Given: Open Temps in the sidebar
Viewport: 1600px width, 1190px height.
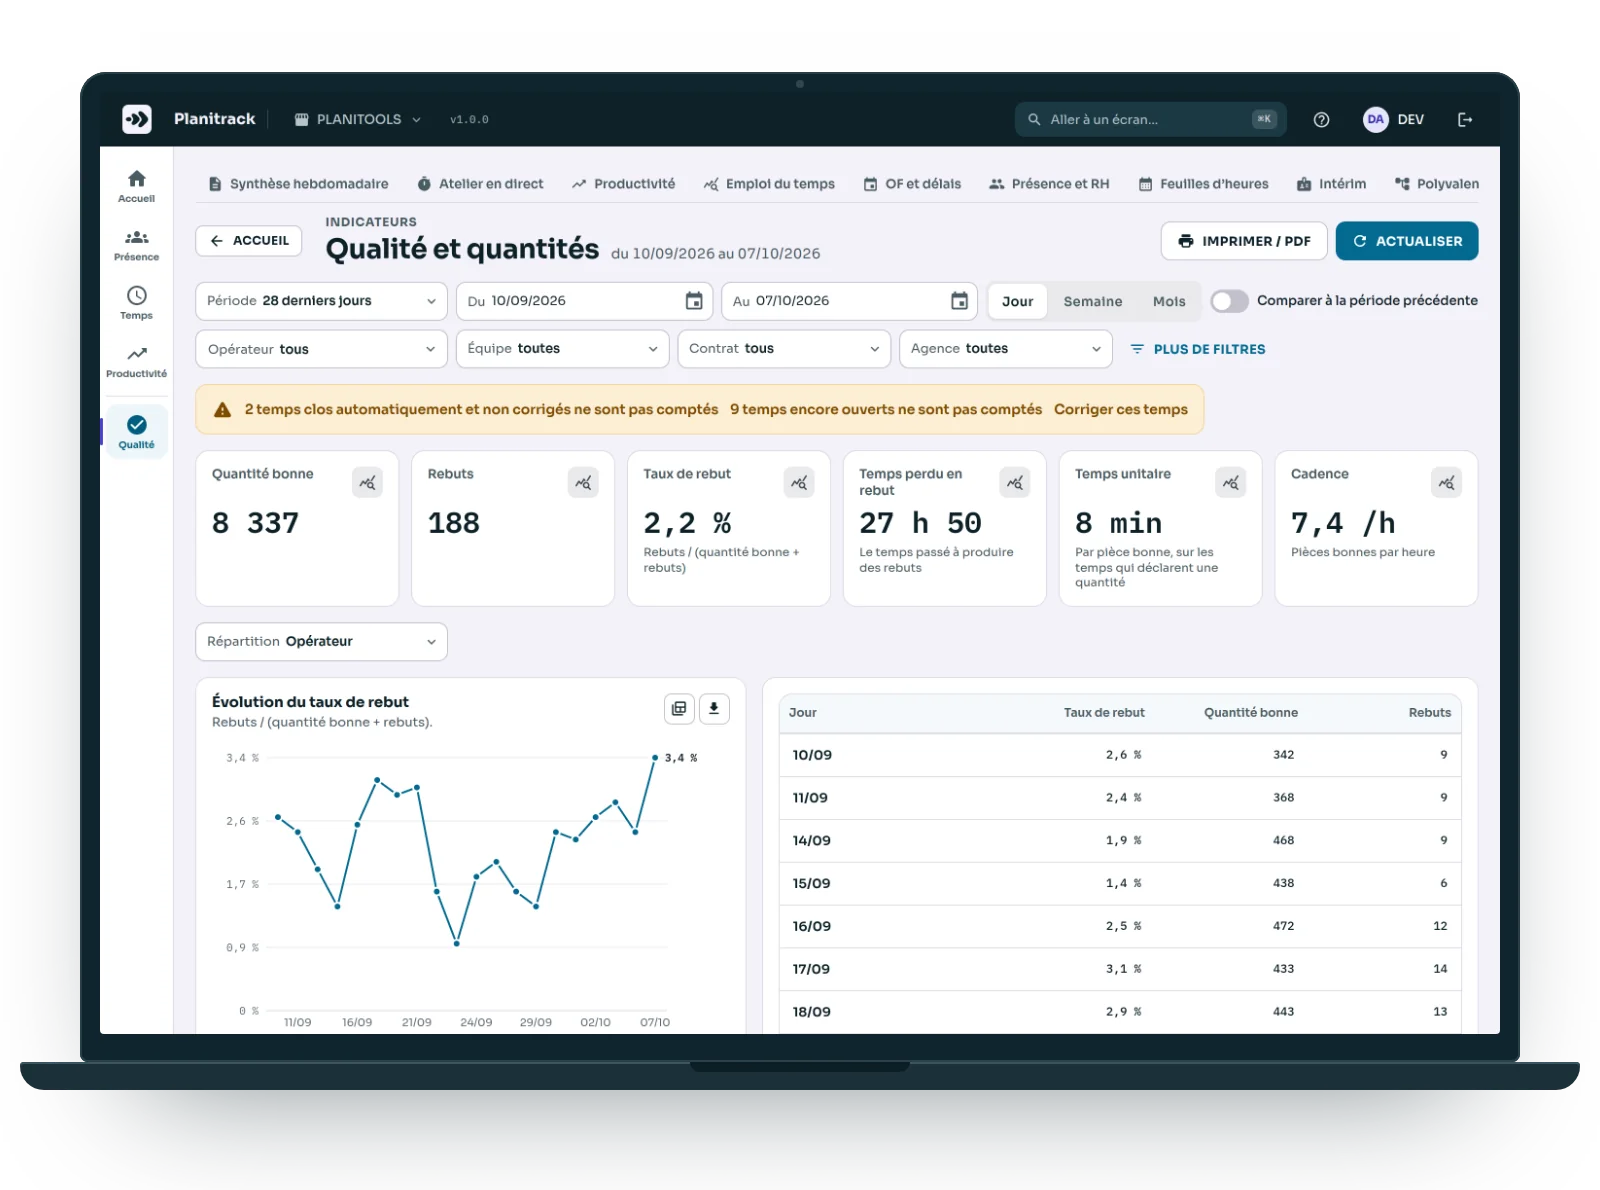Looking at the screenshot, I should (x=137, y=303).
